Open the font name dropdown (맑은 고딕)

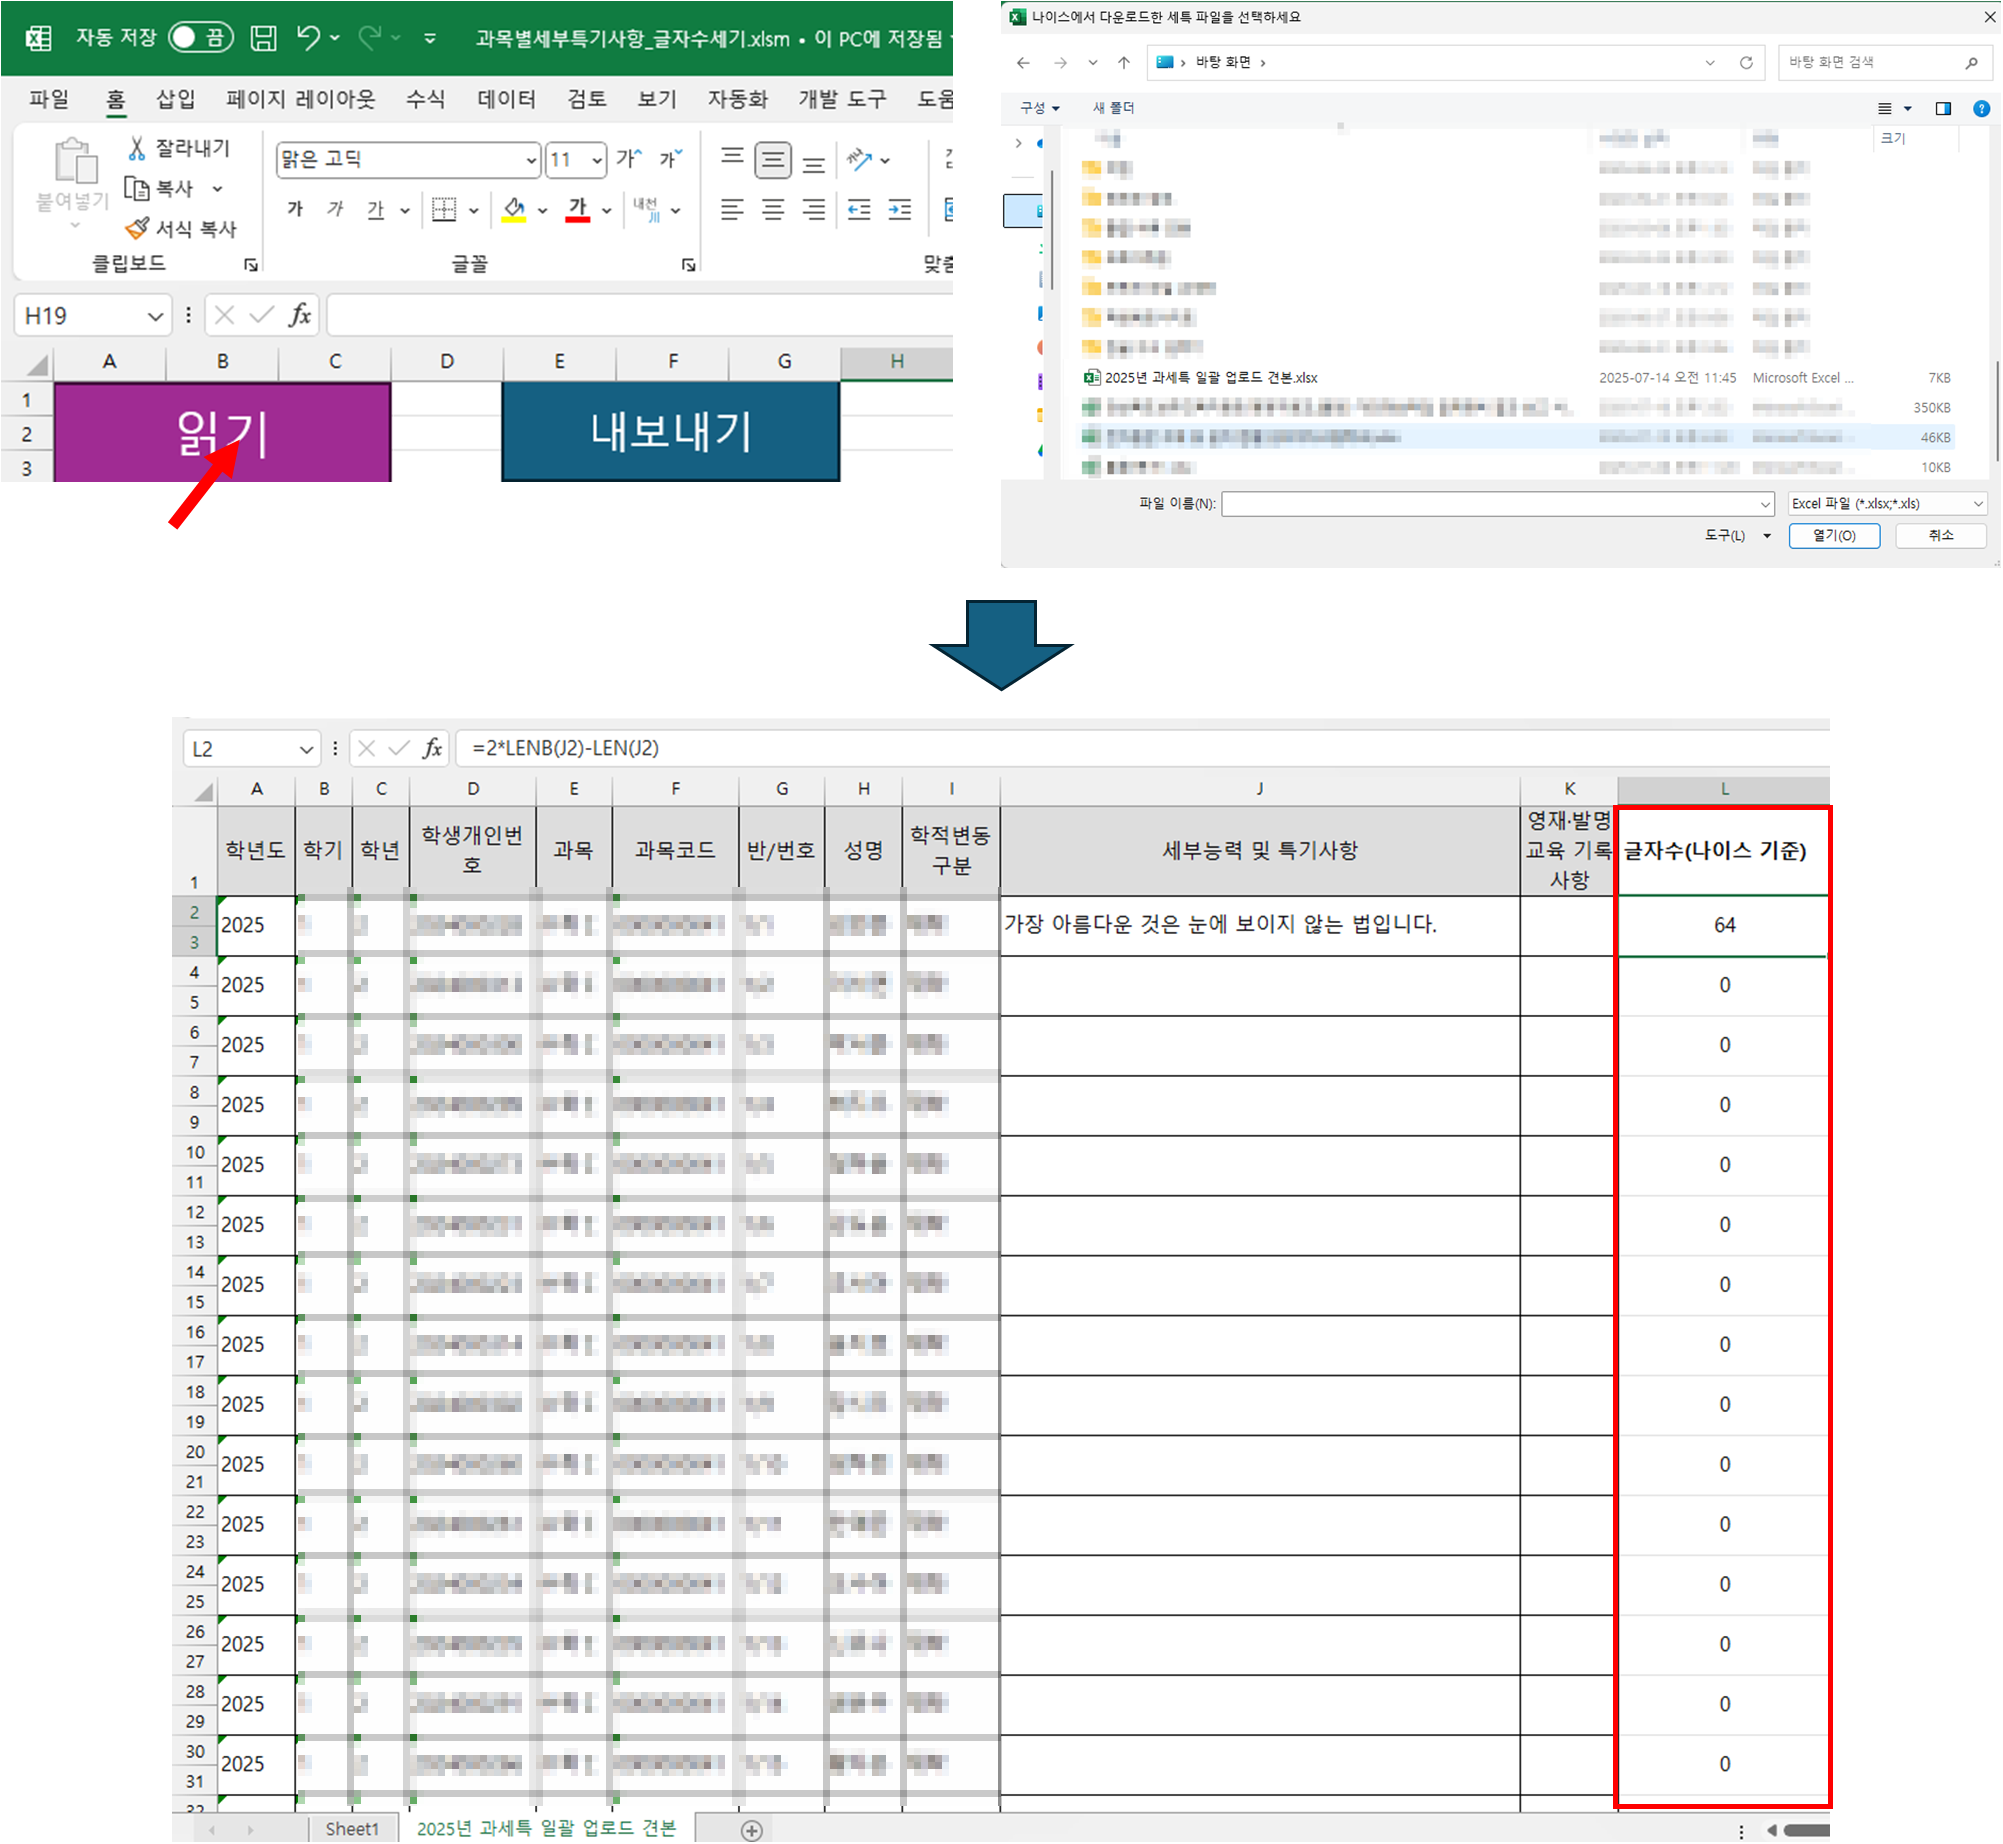point(531,160)
